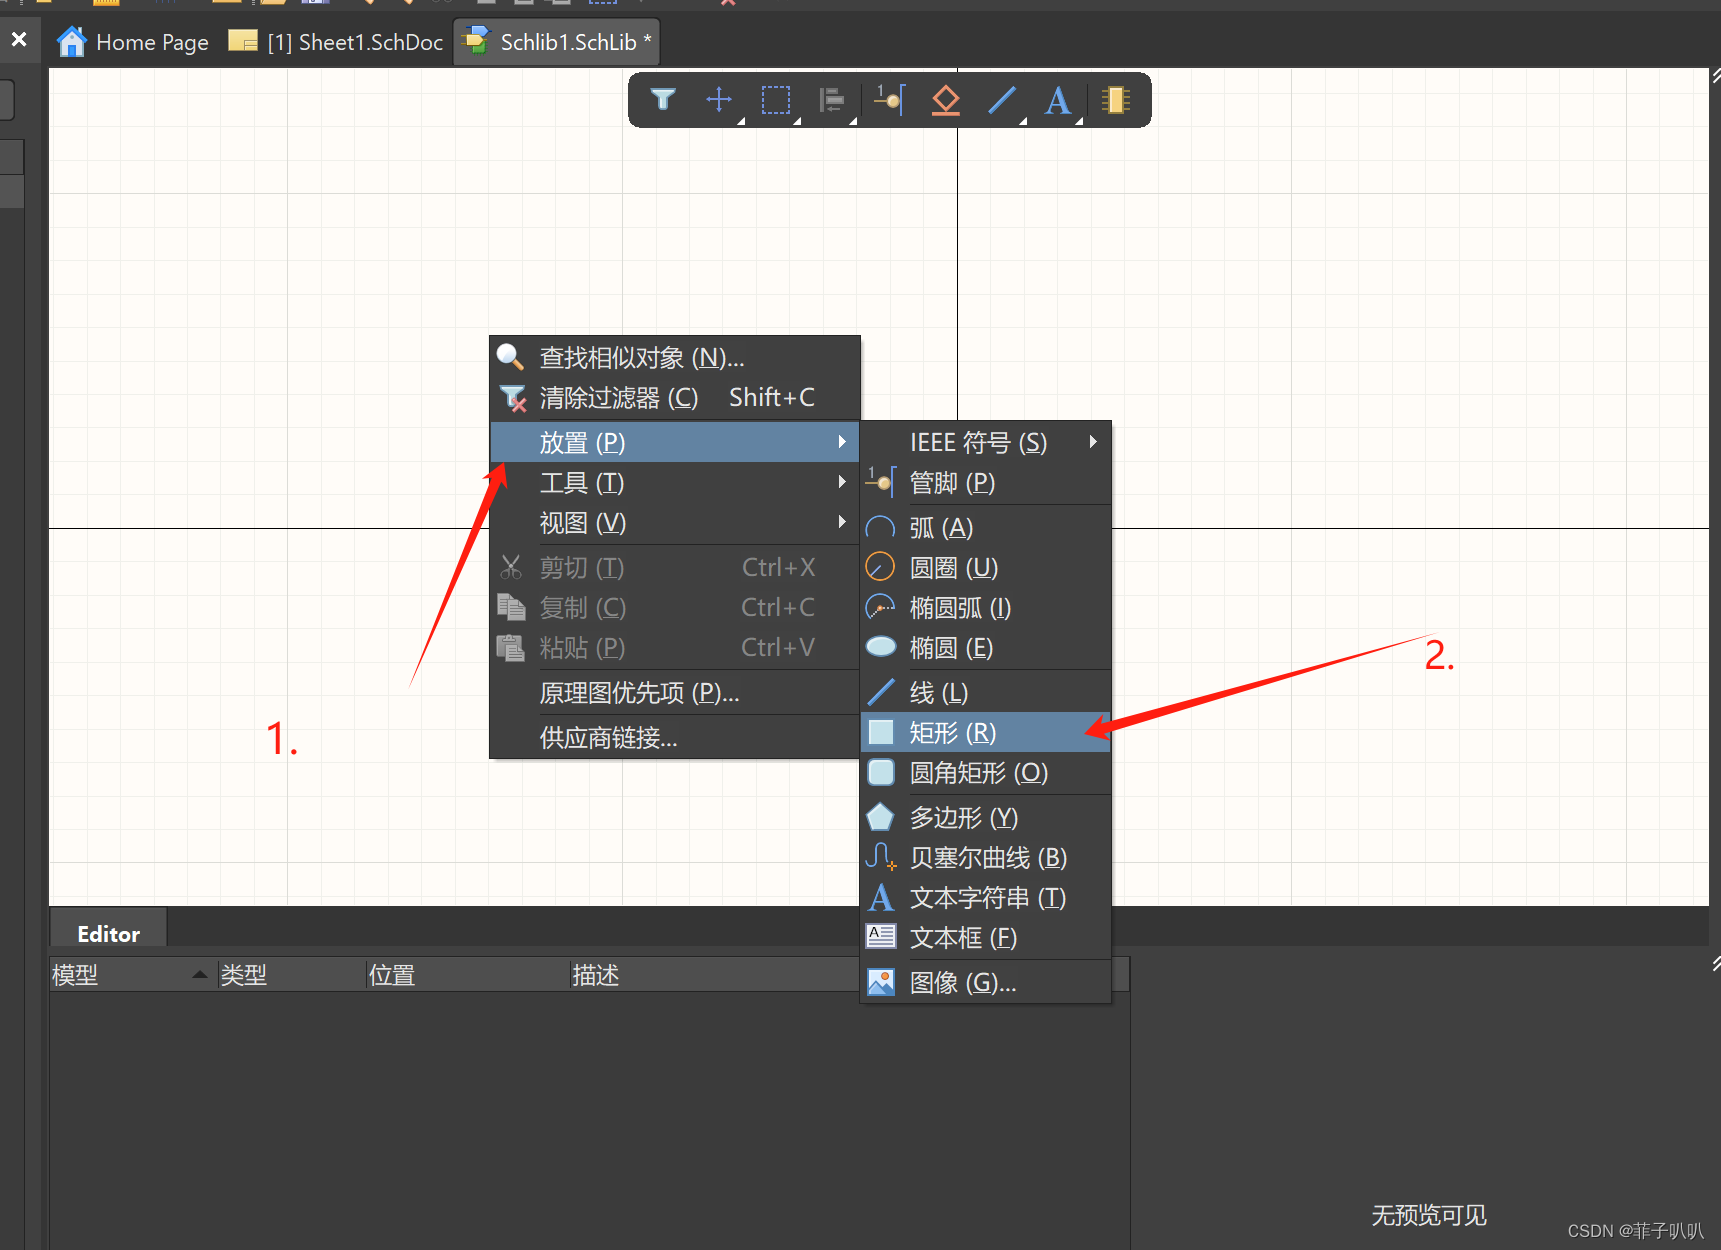Select the line drawing tool in toolbar
The width and height of the screenshot is (1721, 1250).
point(1002,100)
